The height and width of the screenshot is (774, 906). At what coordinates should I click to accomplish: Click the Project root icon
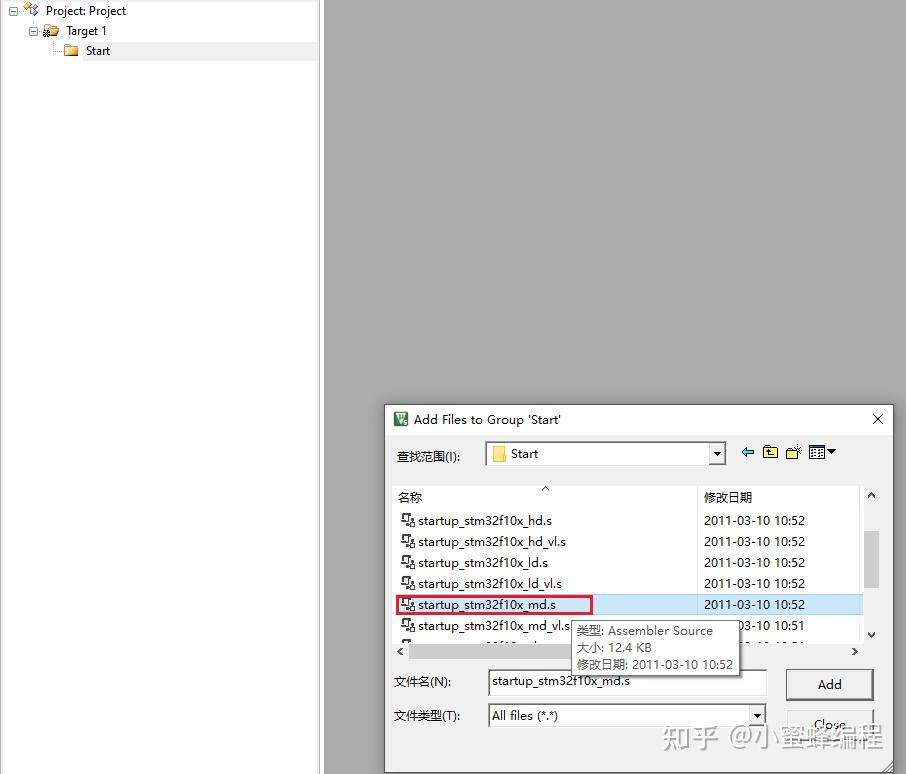[31, 10]
